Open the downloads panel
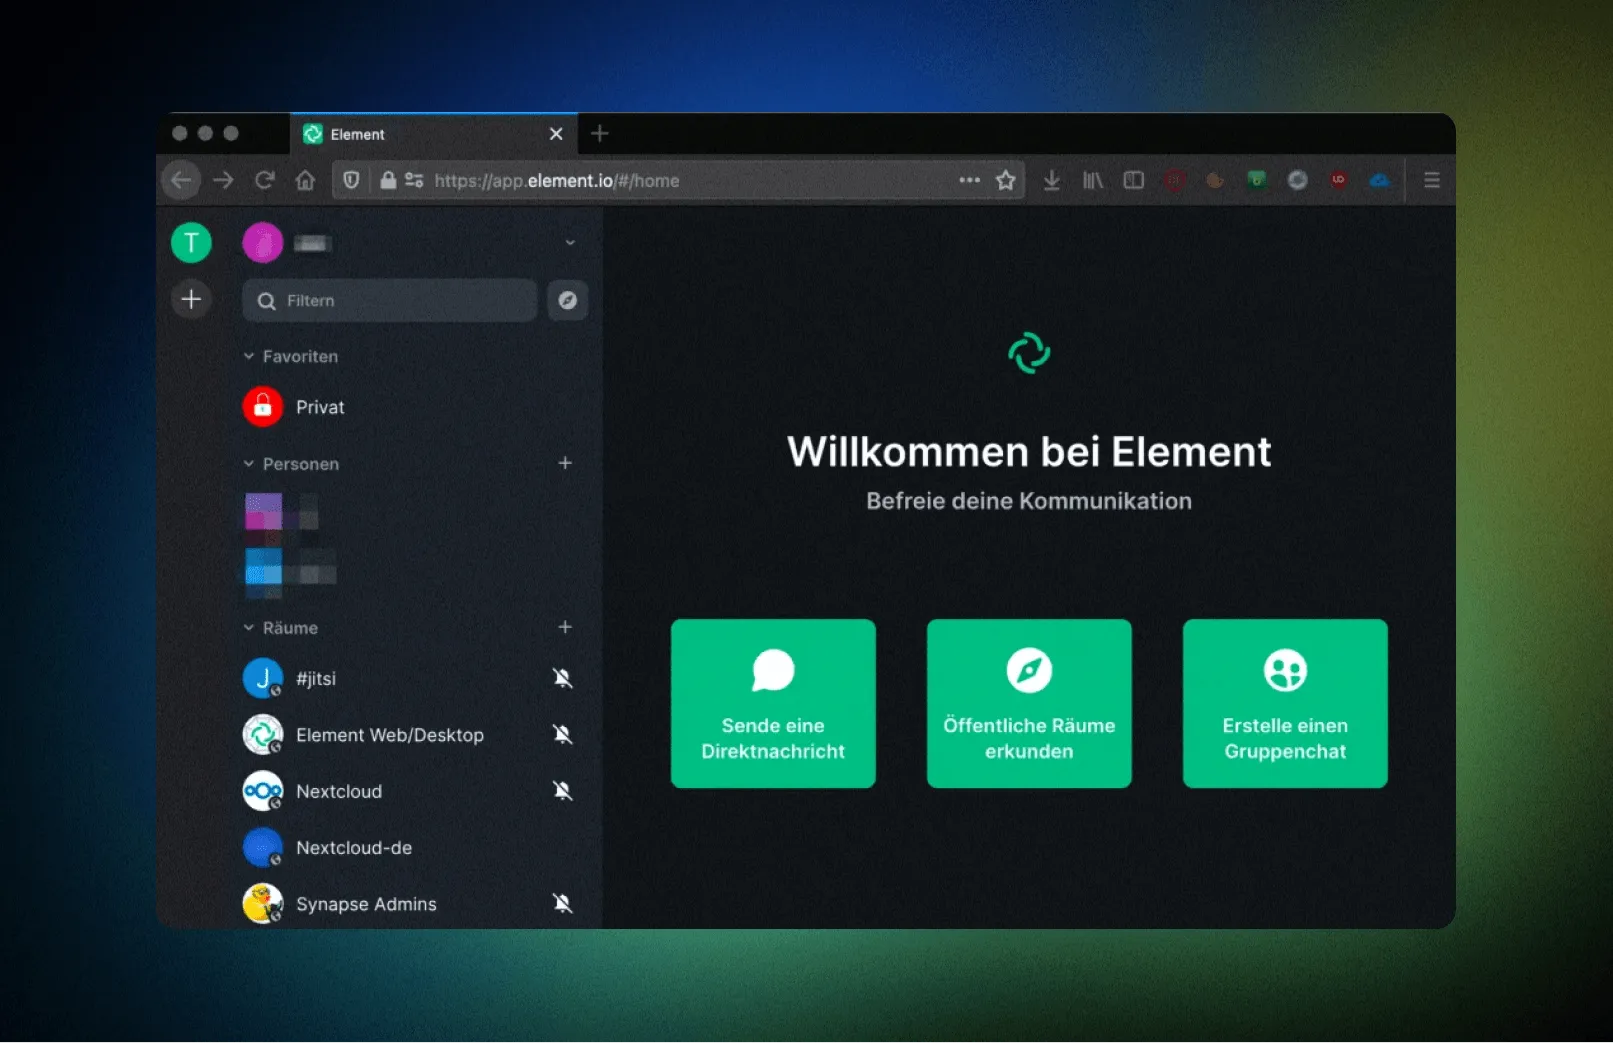1613x1043 pixels. (x=1052, y=180)
